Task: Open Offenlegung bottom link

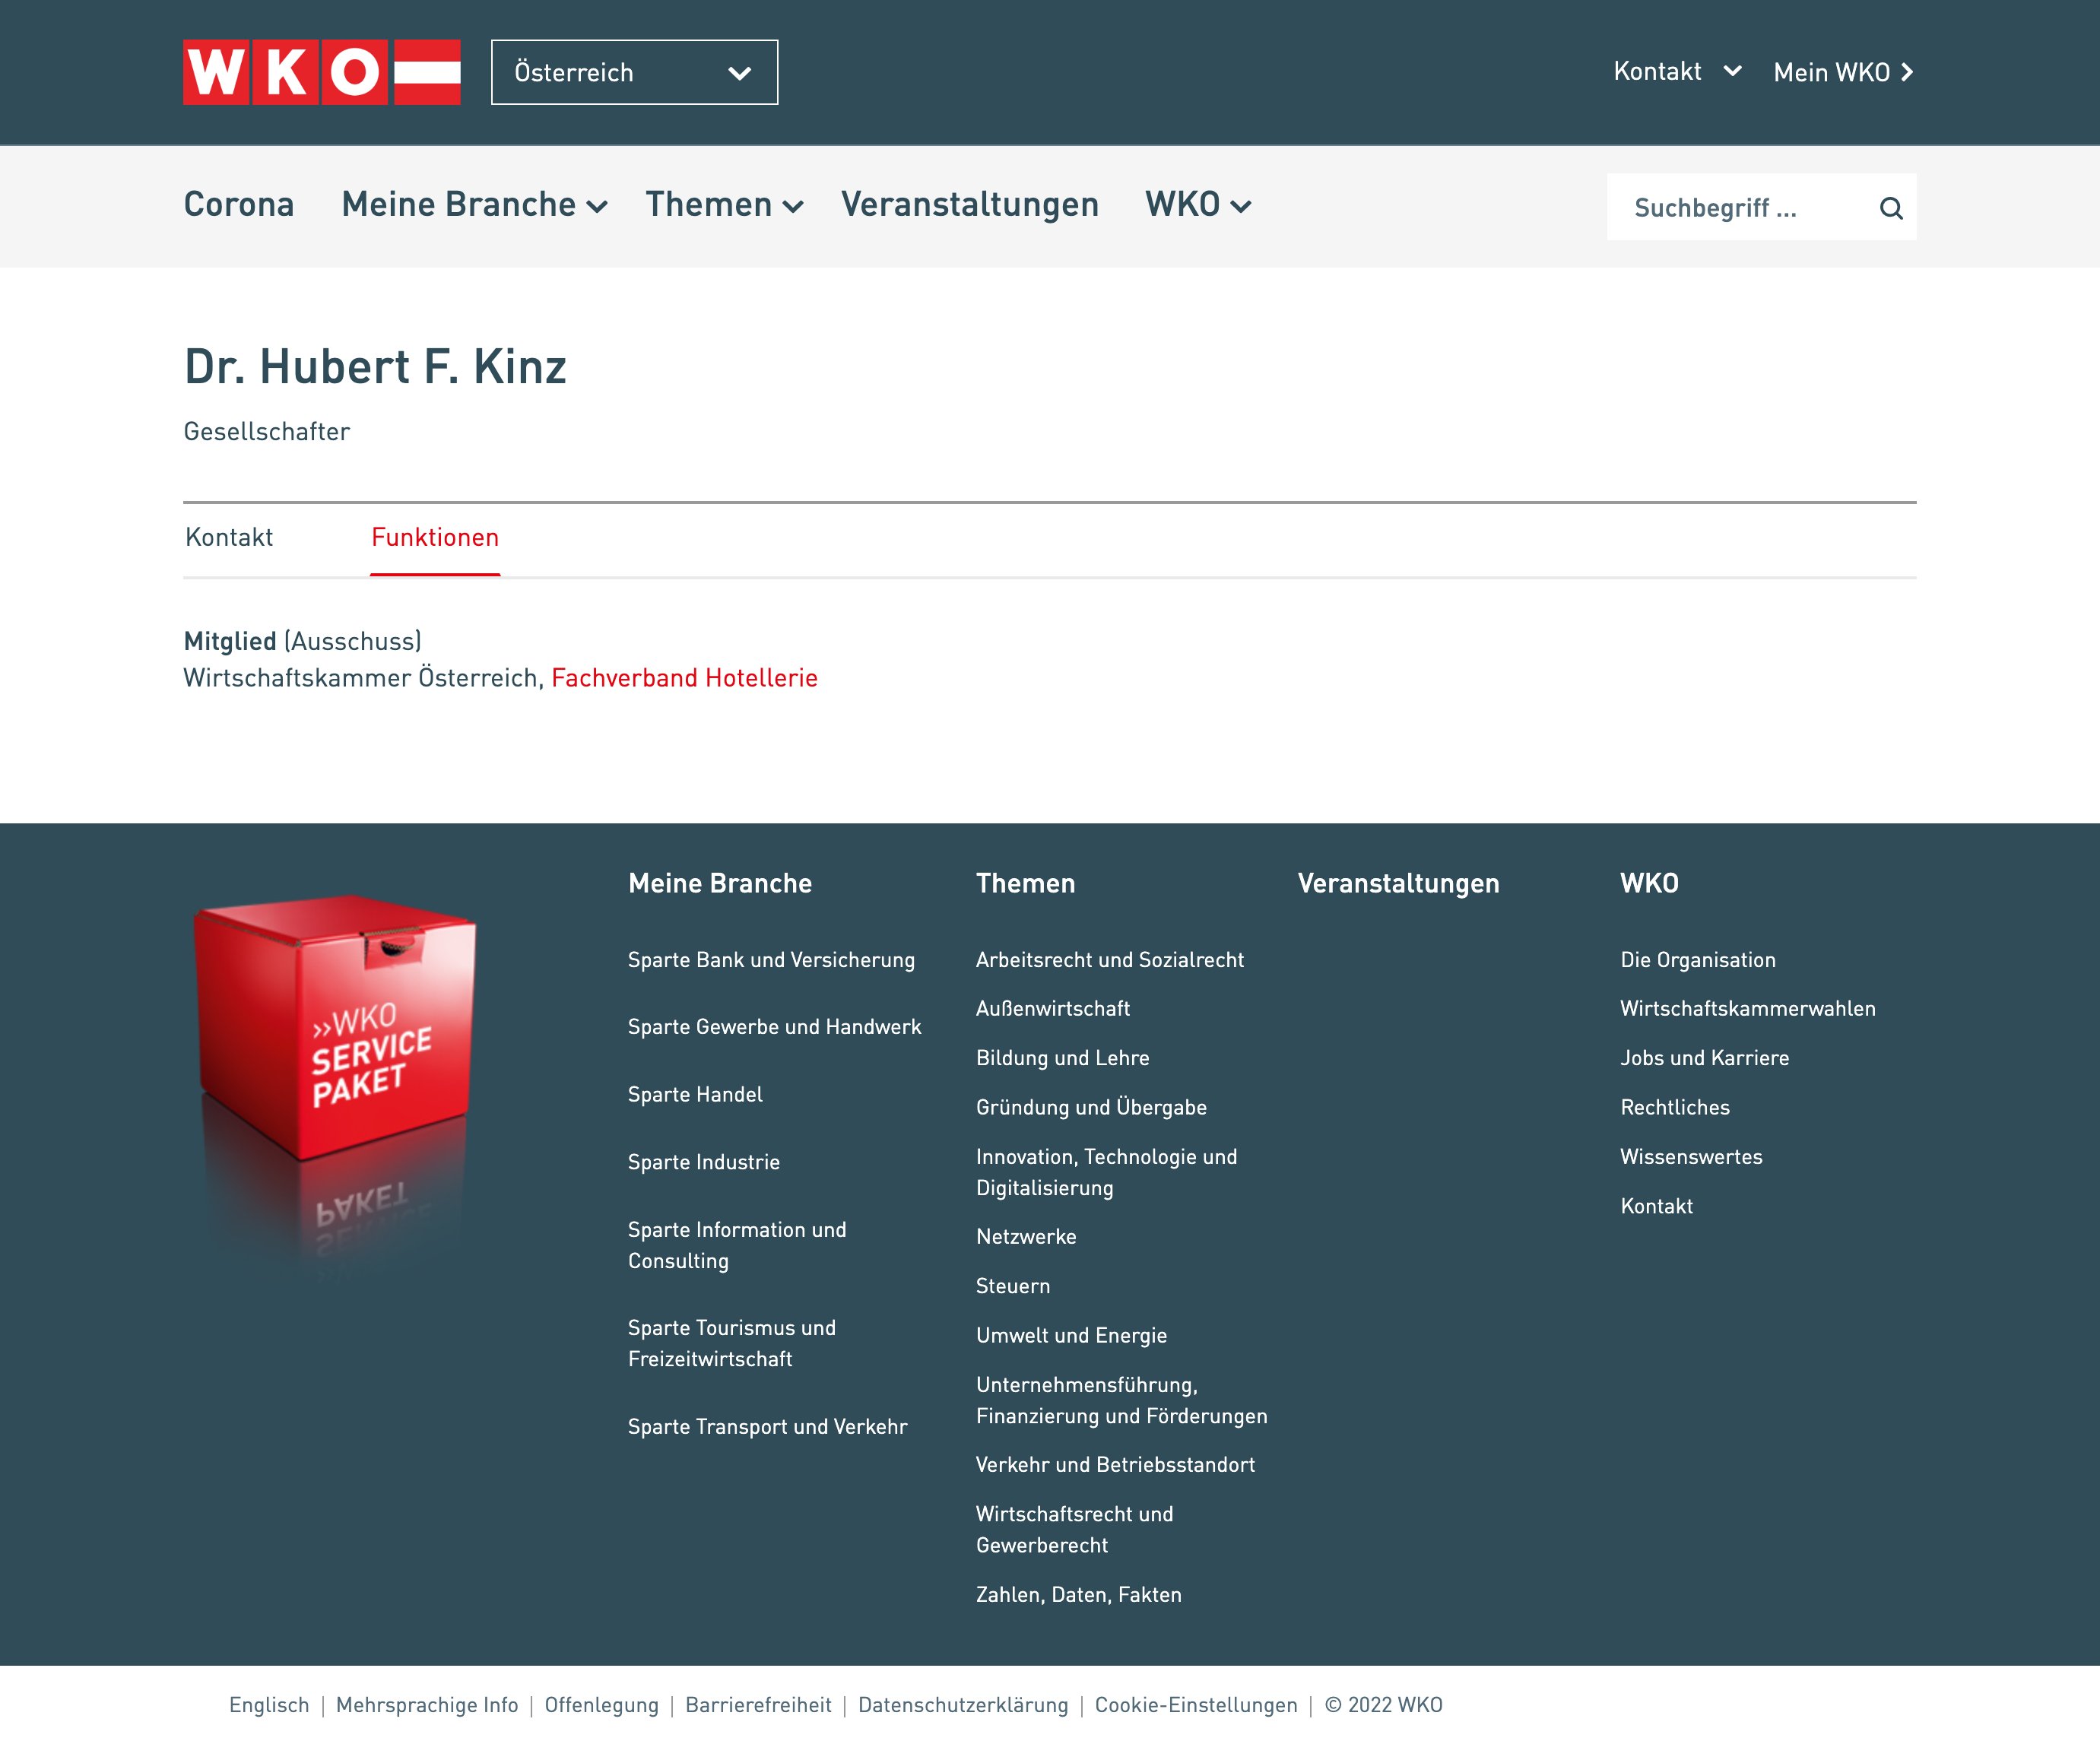Action: [x=601, y=1705]
